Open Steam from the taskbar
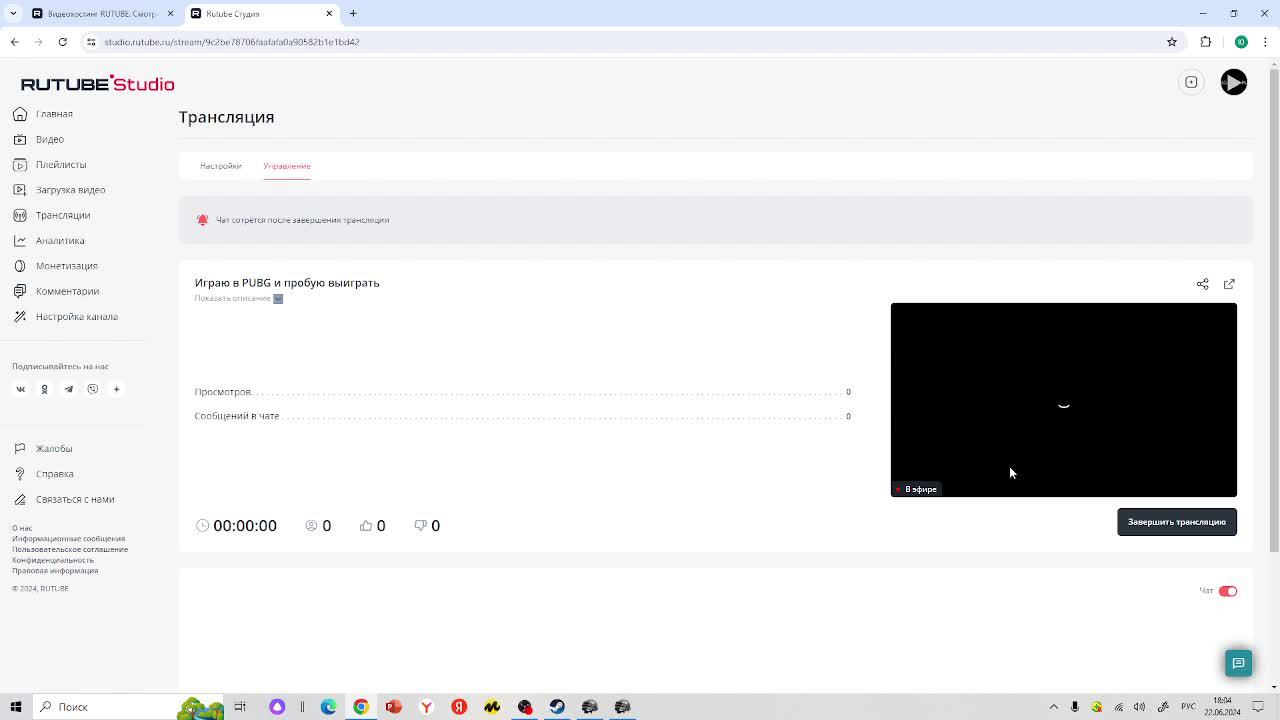 coord(557,707)
